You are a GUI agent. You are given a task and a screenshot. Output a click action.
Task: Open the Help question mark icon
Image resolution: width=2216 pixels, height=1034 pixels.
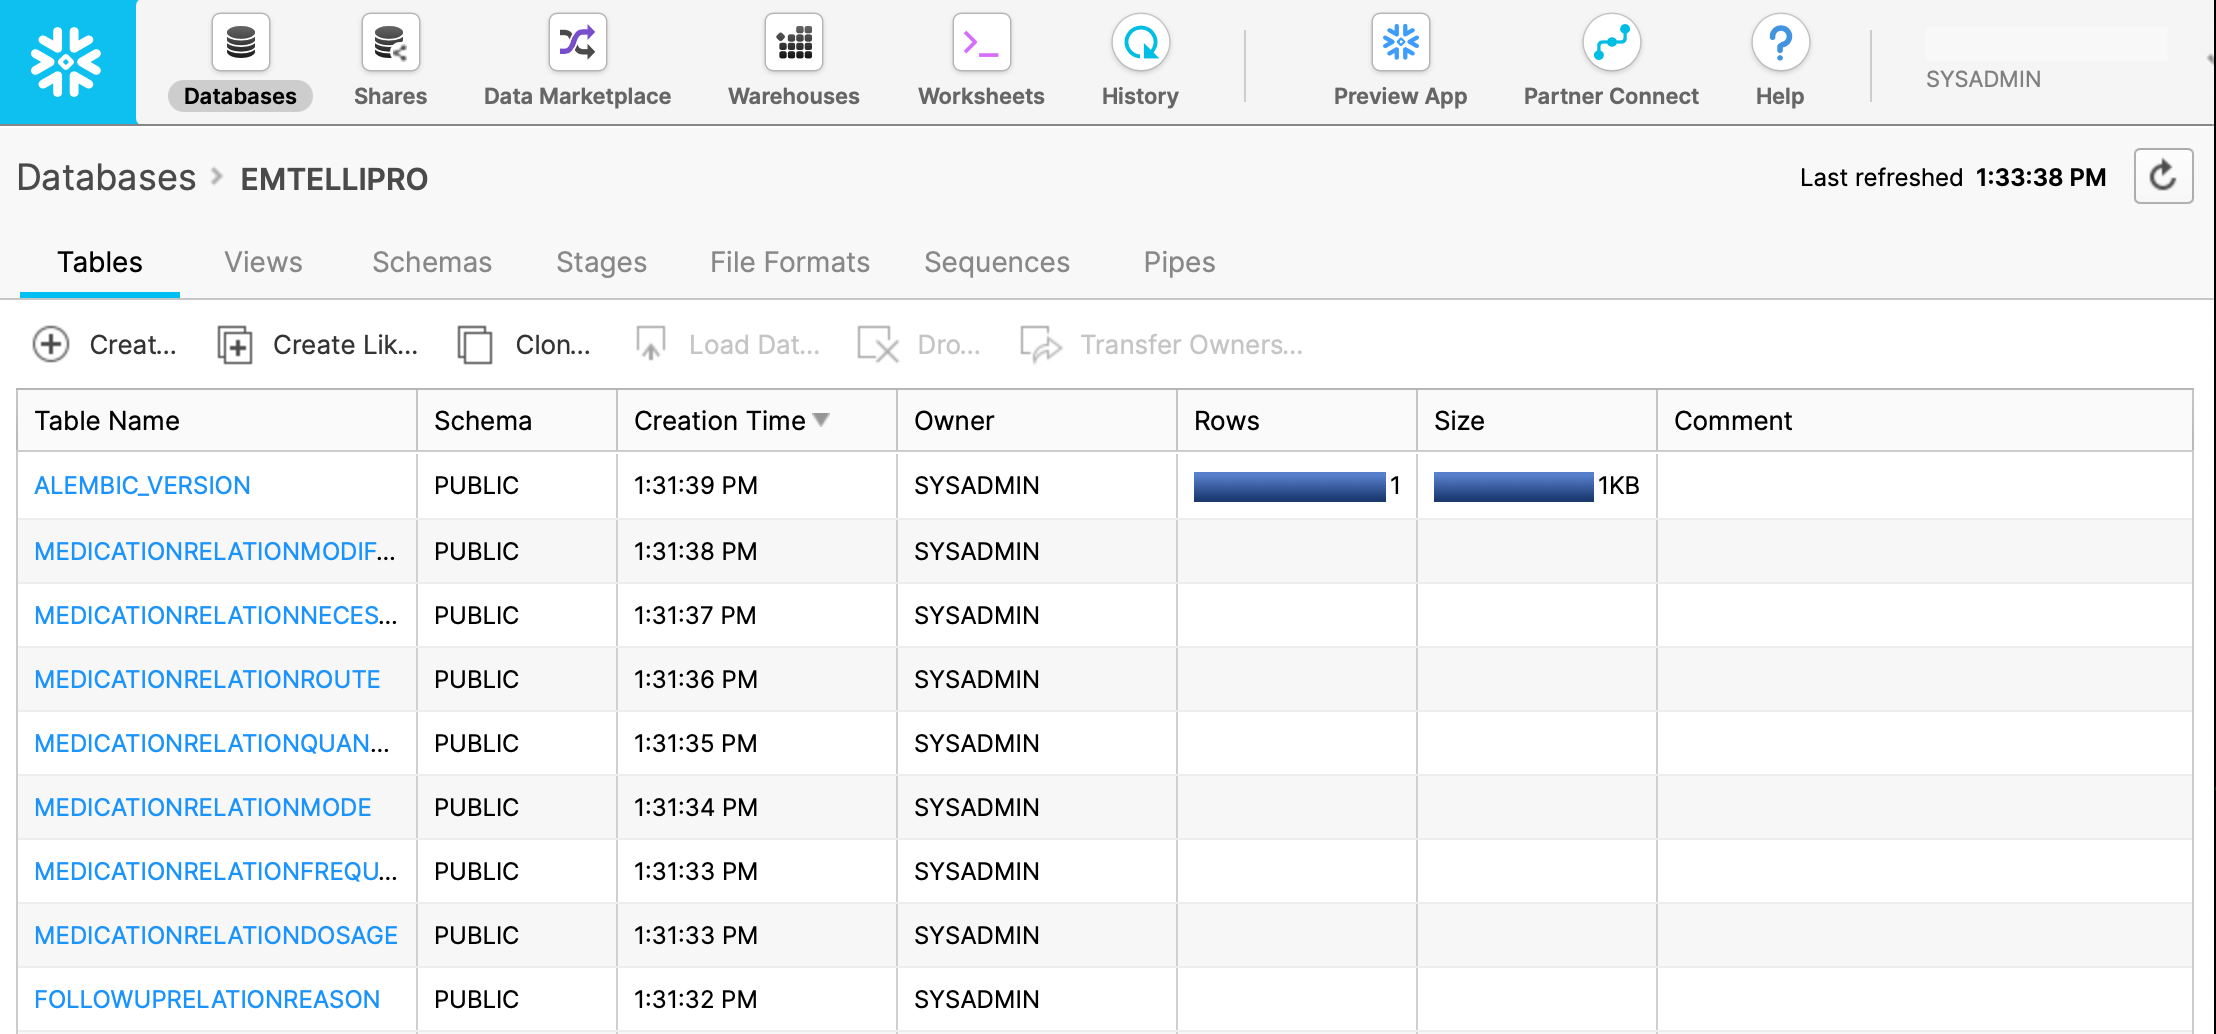(x=1780, y=43)
